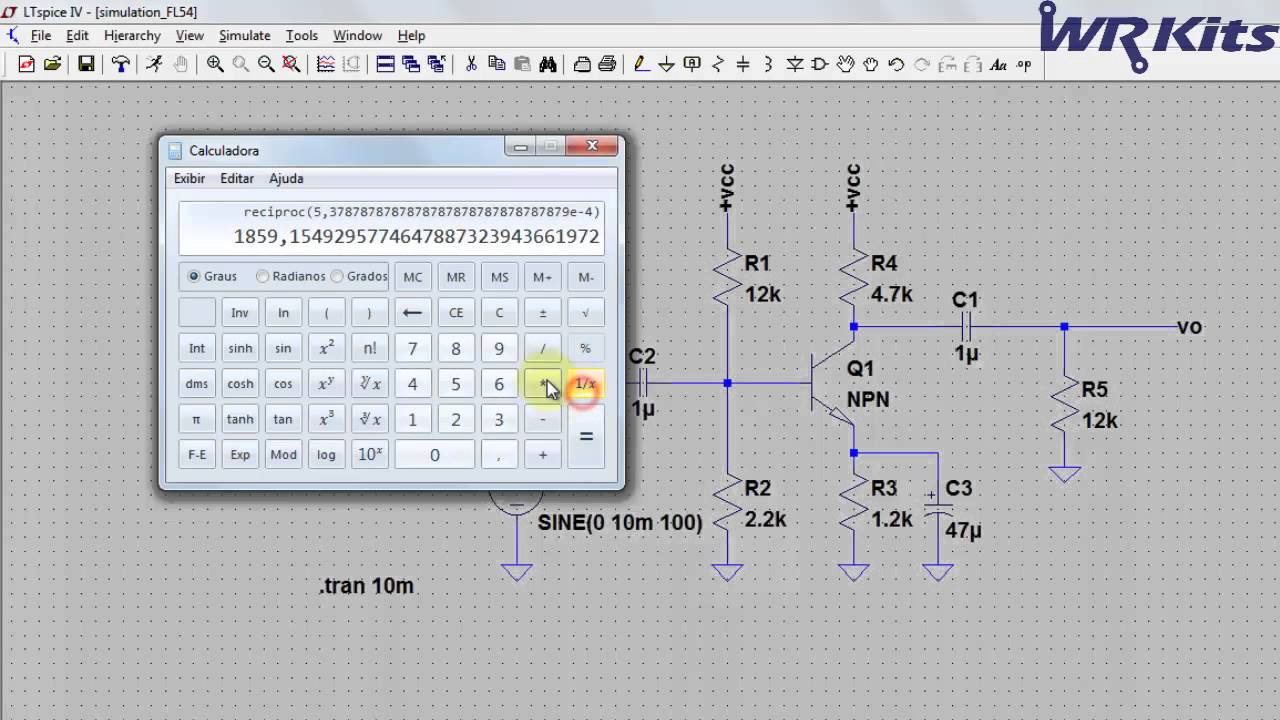Screen dimensions: 1280x720
Task: Select the Drag hand tool
Action: click(x=871, y=64)
